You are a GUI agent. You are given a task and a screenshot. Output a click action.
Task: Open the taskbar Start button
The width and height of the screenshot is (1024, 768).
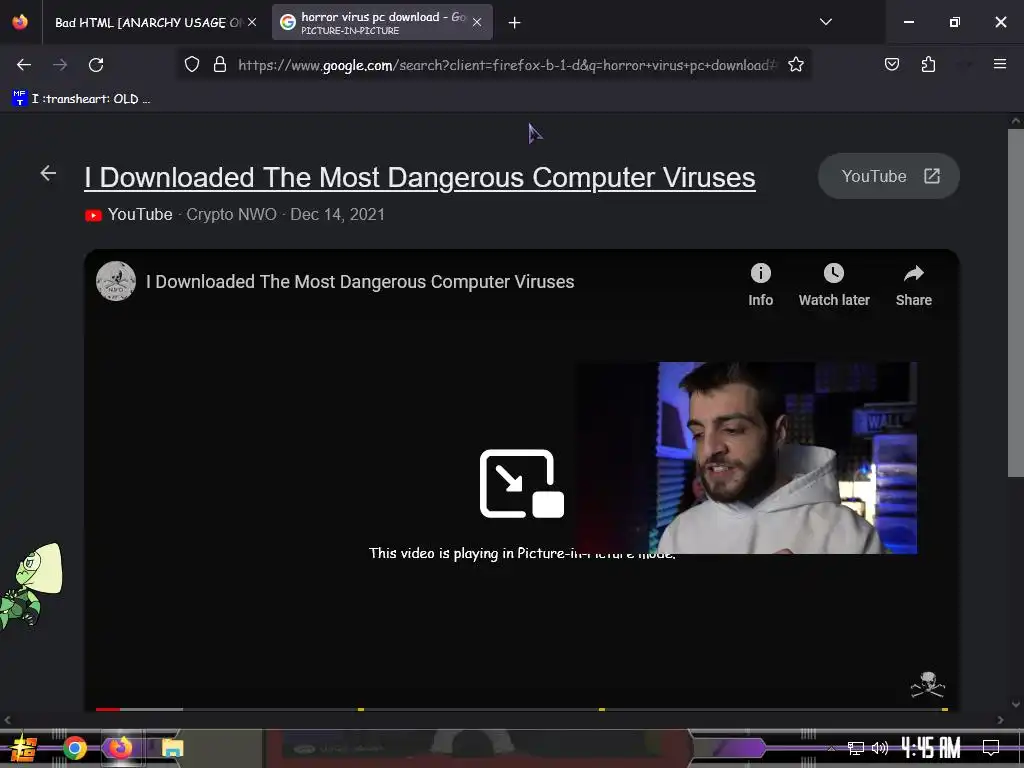(22, 748)
